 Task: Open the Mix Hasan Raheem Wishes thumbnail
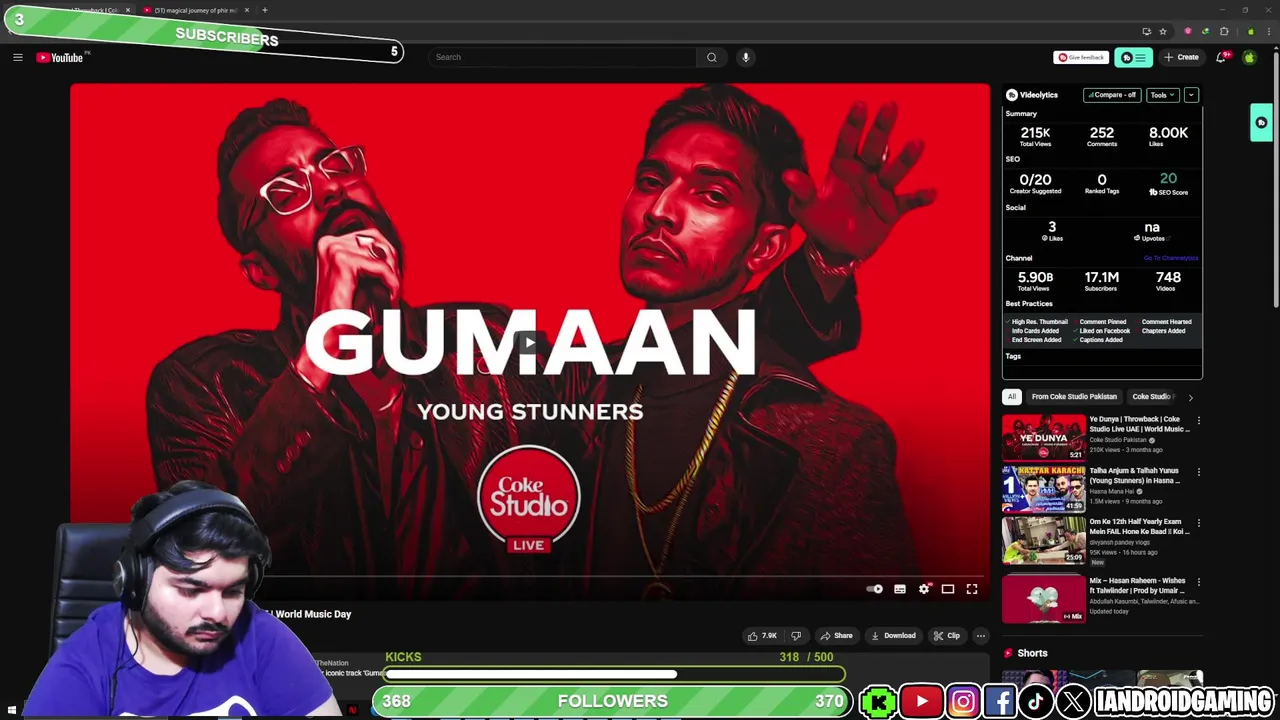[x=1043, y=598]
